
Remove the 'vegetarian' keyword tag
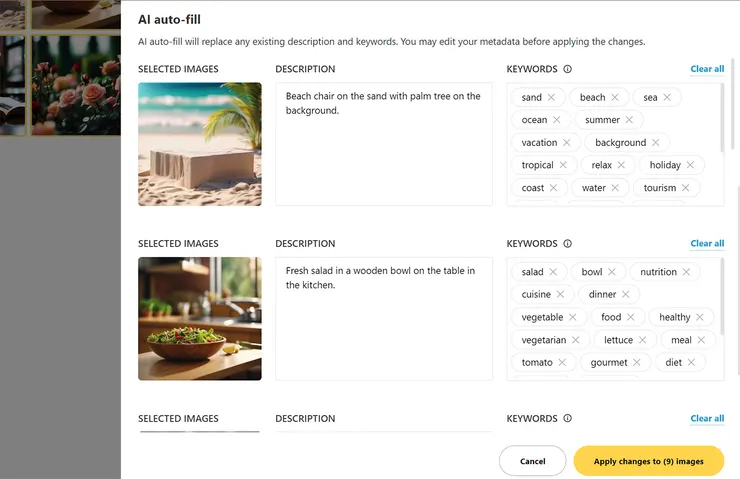click(x=576, y=340)
